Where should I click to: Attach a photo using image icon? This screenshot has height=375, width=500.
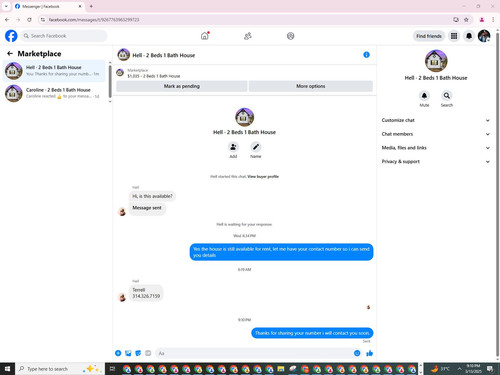coord(128,353)
